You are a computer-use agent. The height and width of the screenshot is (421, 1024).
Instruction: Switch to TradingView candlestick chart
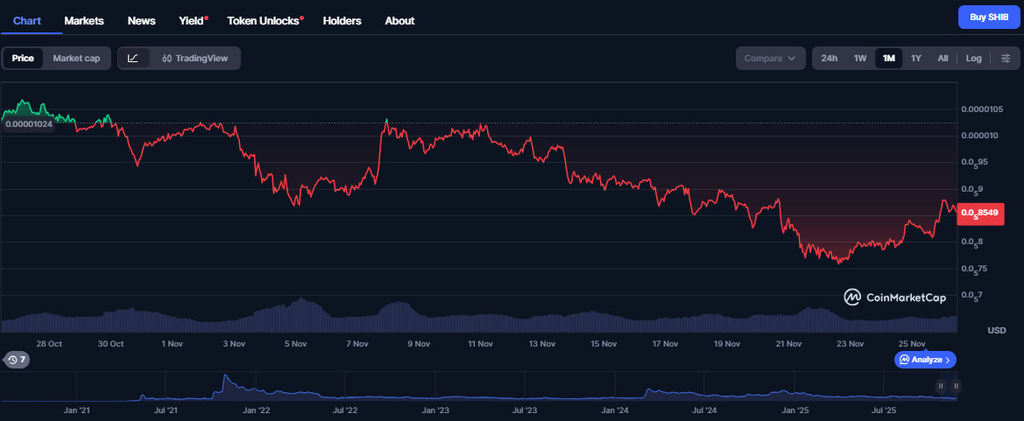tap(195, 58)
